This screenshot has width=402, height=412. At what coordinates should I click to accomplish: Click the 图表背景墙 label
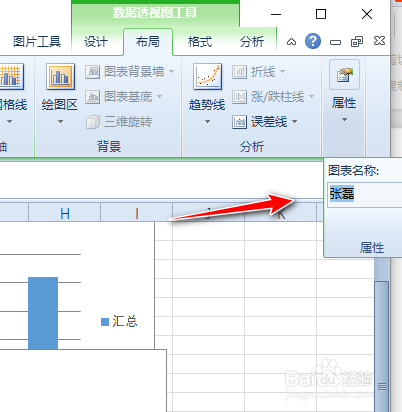134,72
